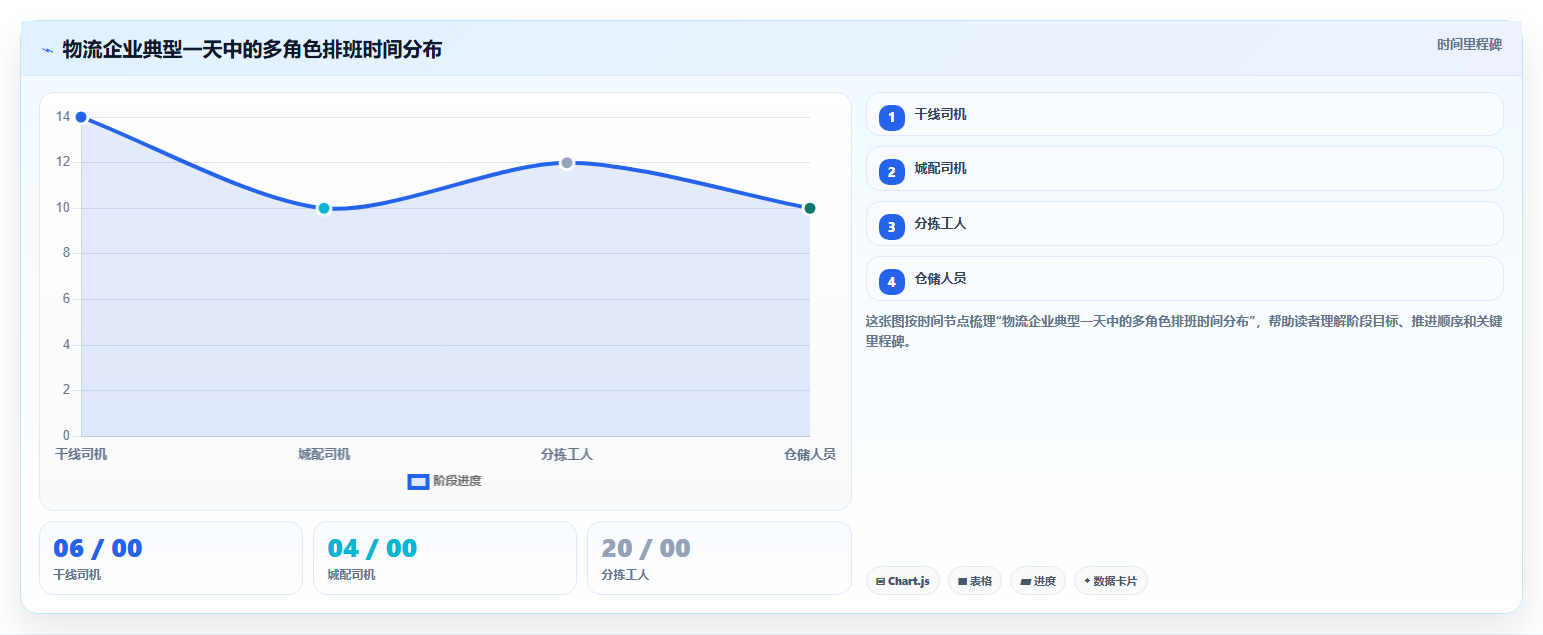Select the 干线司机 timeline list item
The image size is (1543, 635).
click(1184, 114)
